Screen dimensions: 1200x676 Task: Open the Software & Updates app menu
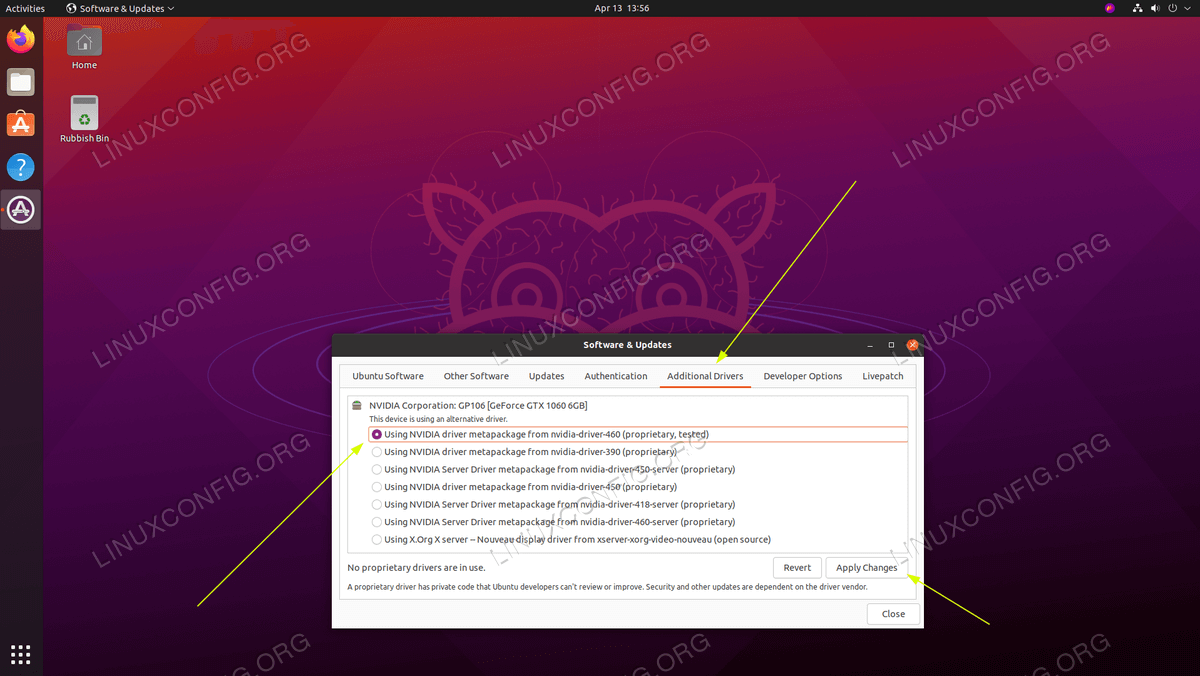pos(120,8)
